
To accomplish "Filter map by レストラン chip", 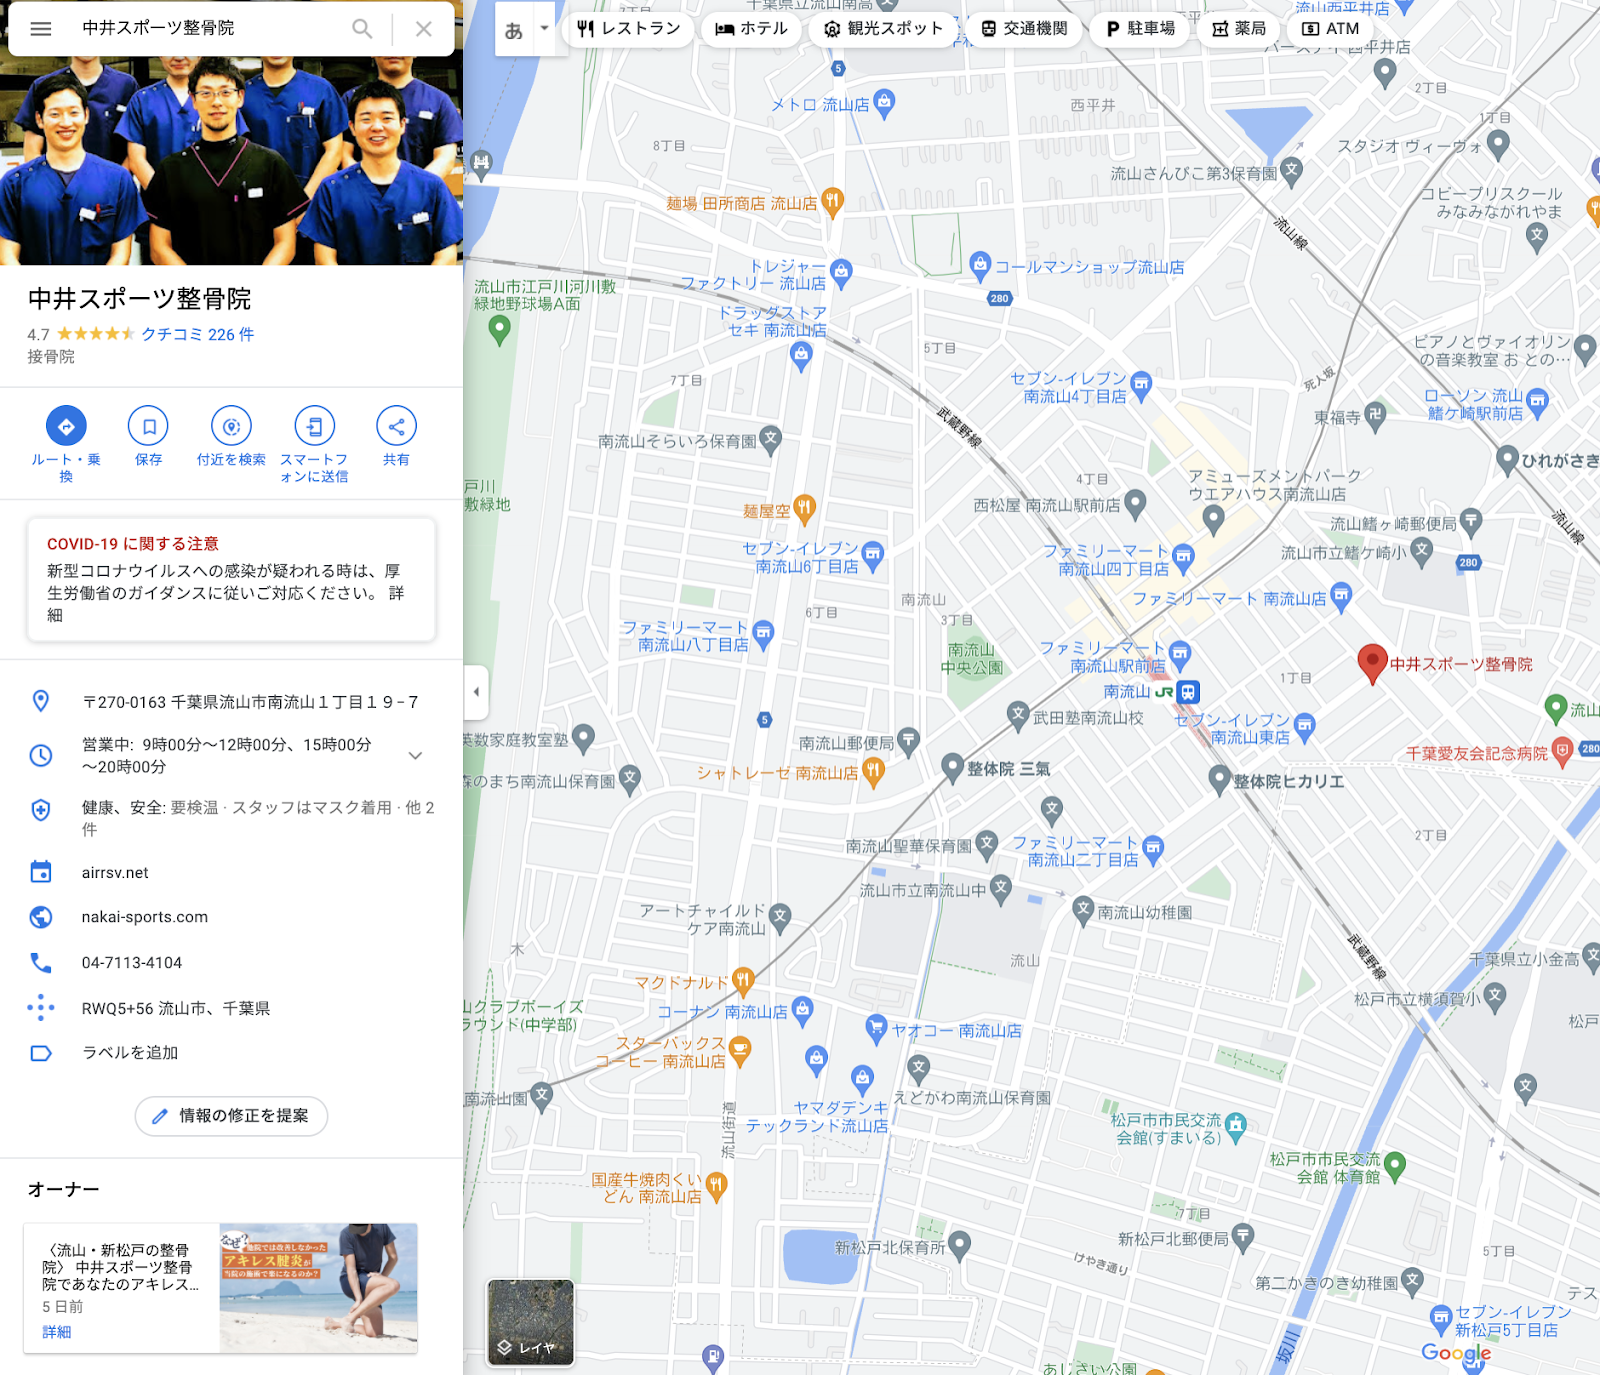I will tap(629, 29).
